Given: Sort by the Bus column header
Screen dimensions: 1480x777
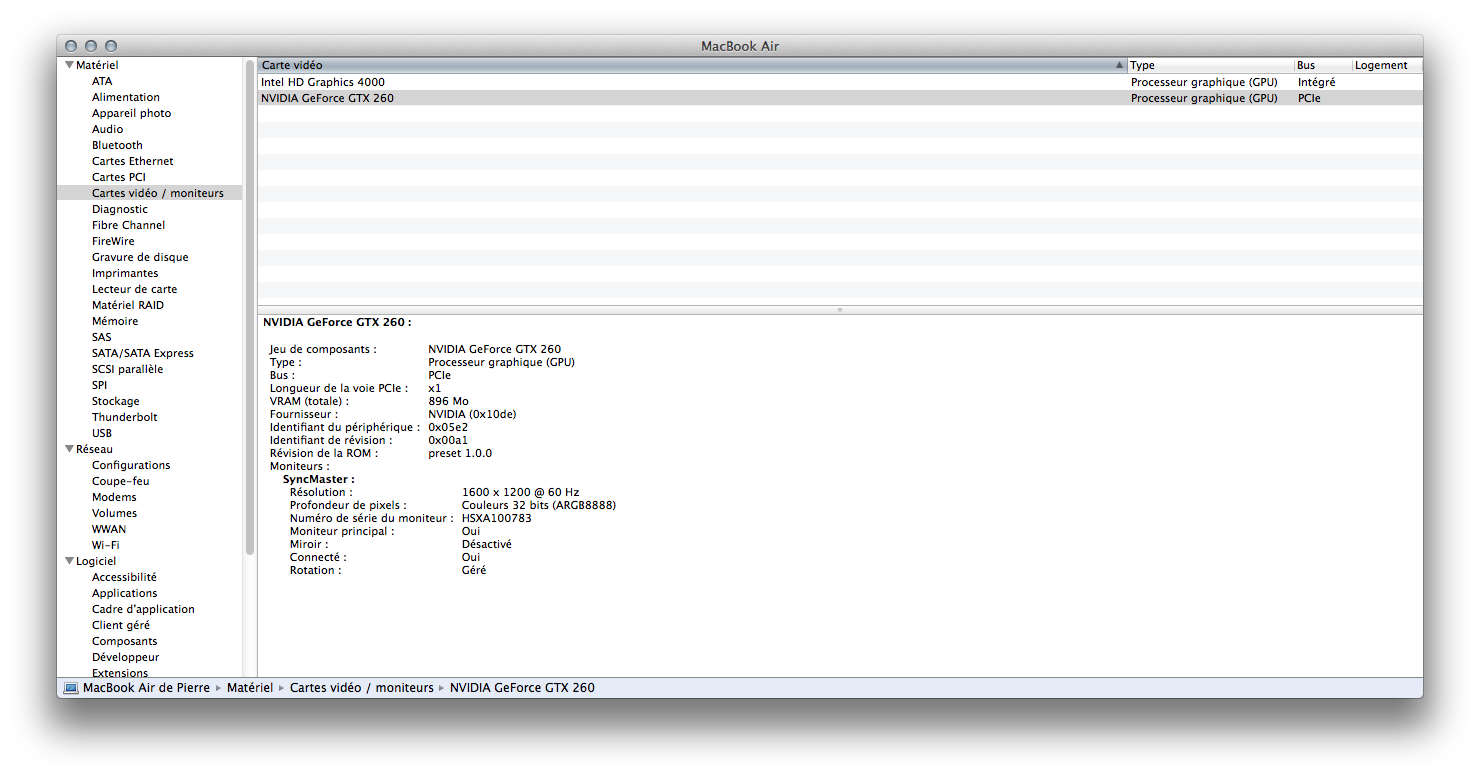Looking at the screenshot, I should [1318, 65].
